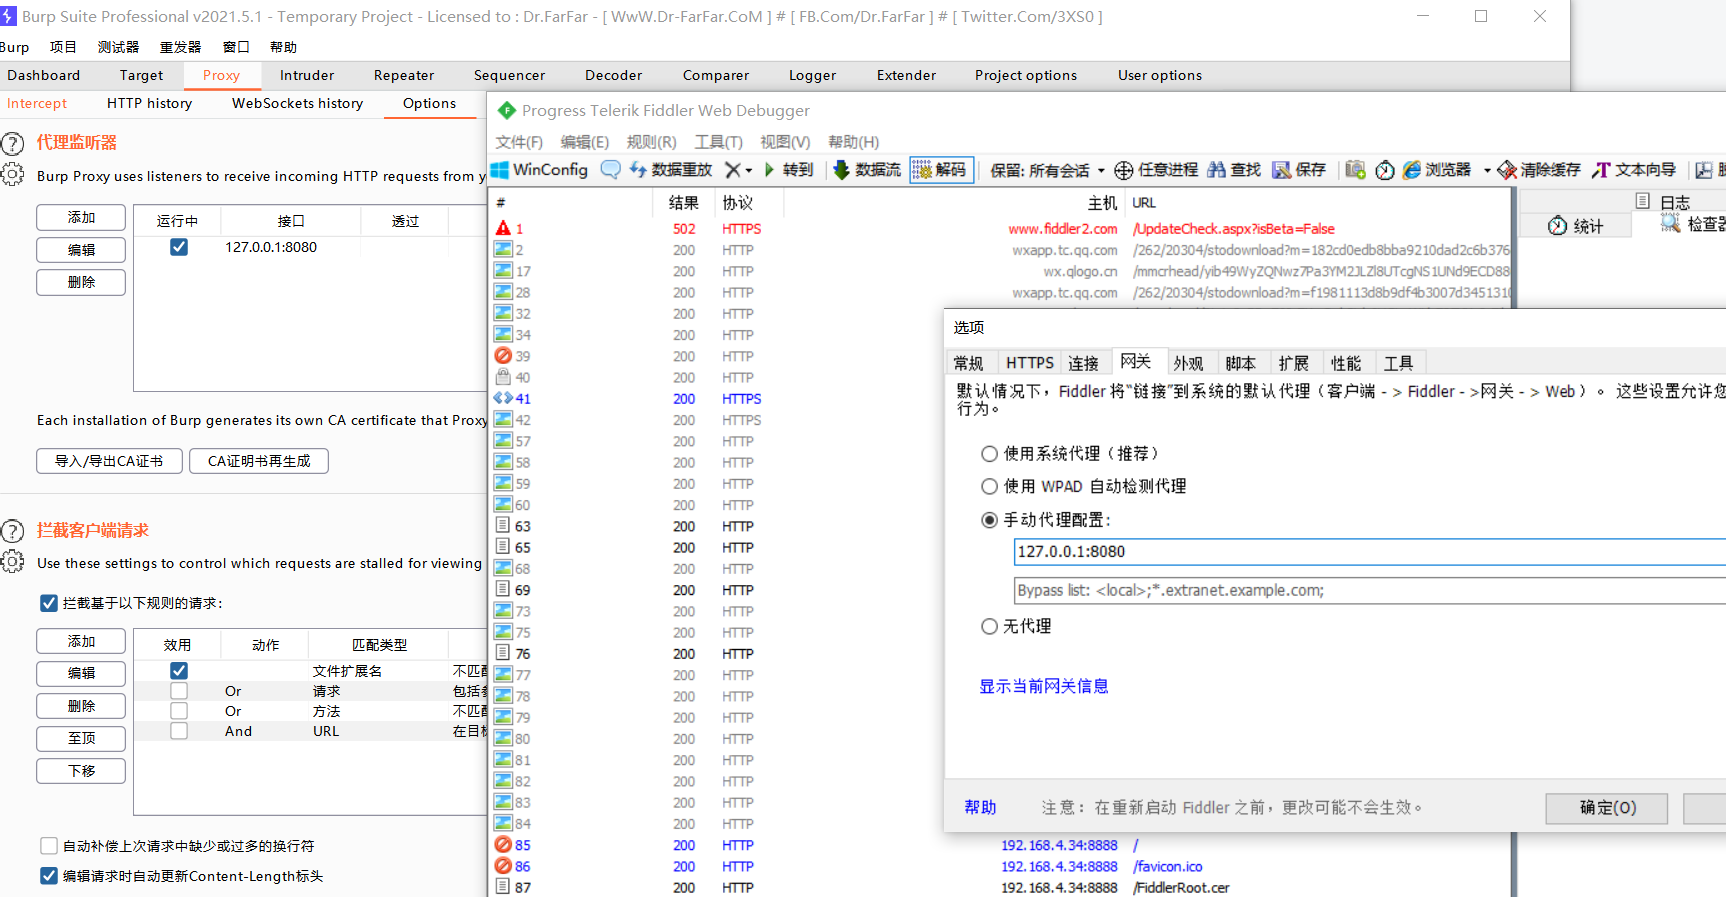Click the camera screenshot icon in Fiddler toolbar
1726x897 pixels.
tap(1355, 170)
